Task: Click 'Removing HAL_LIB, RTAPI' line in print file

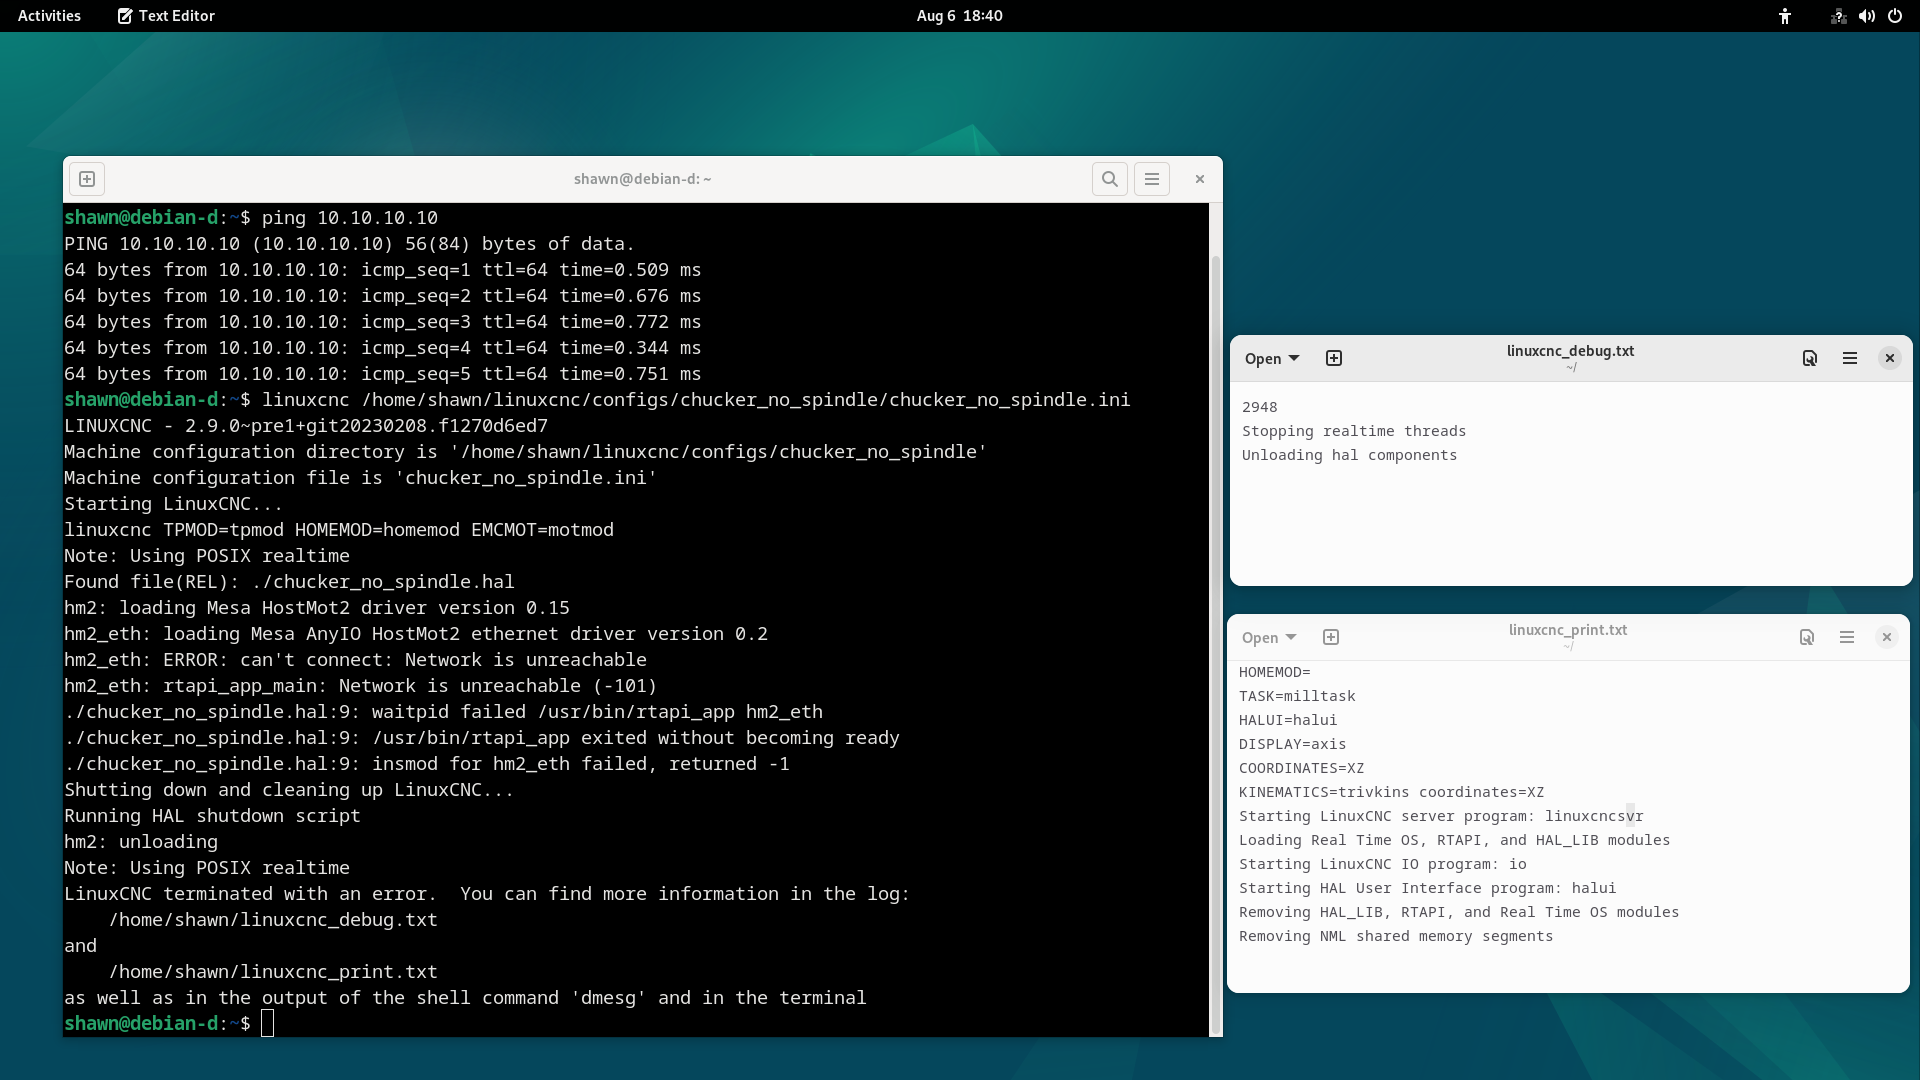Action: click(1459, 912)
